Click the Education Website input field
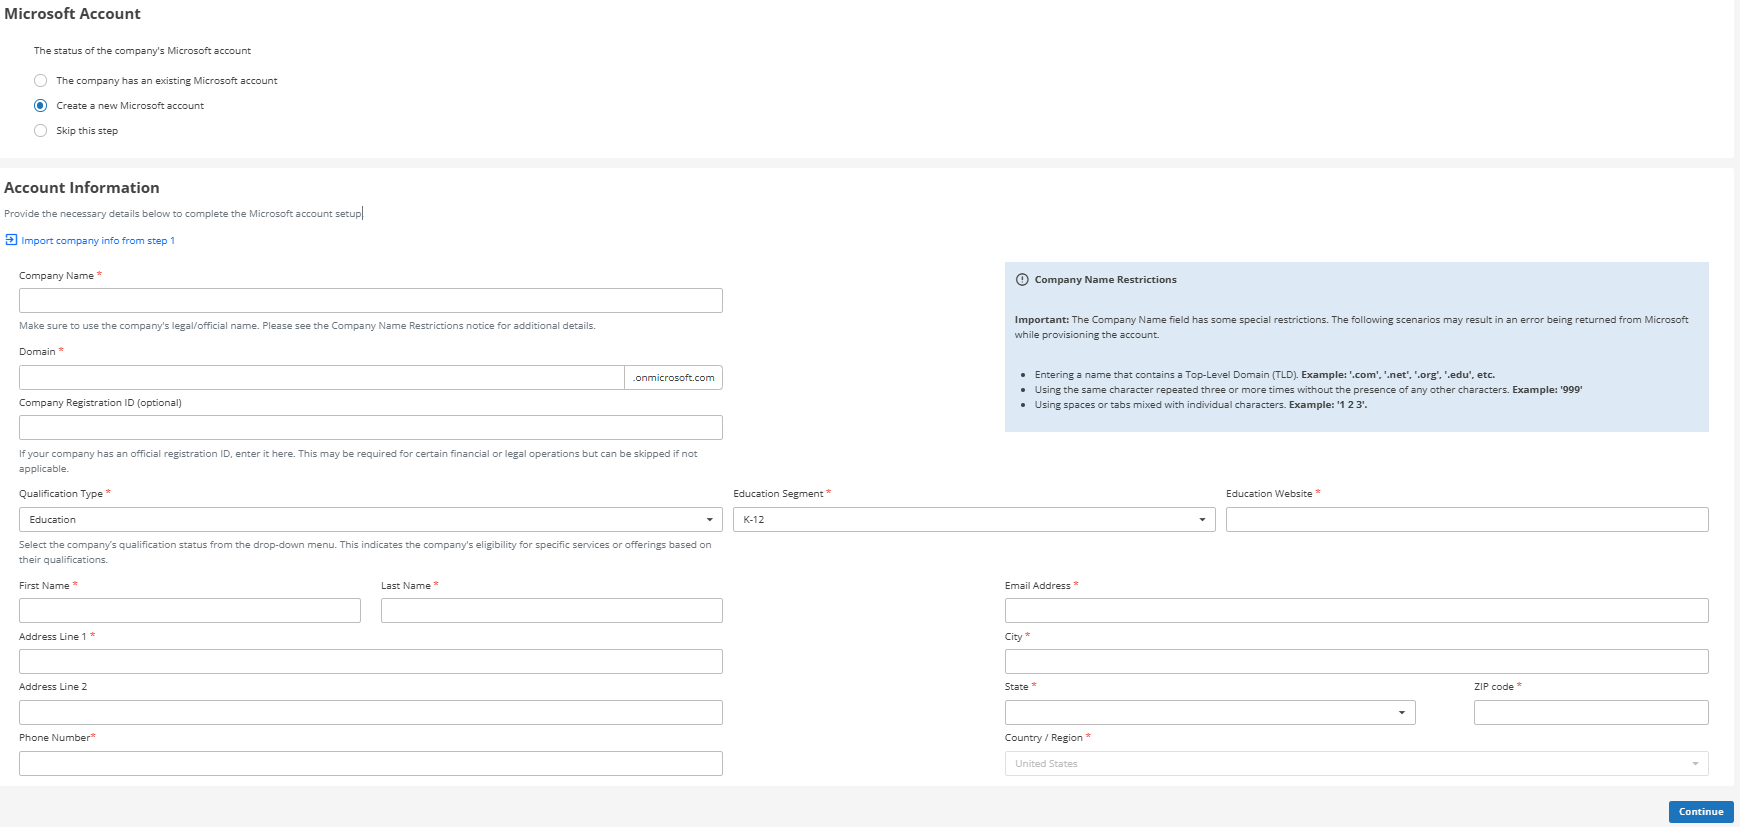 point(1467,520)
